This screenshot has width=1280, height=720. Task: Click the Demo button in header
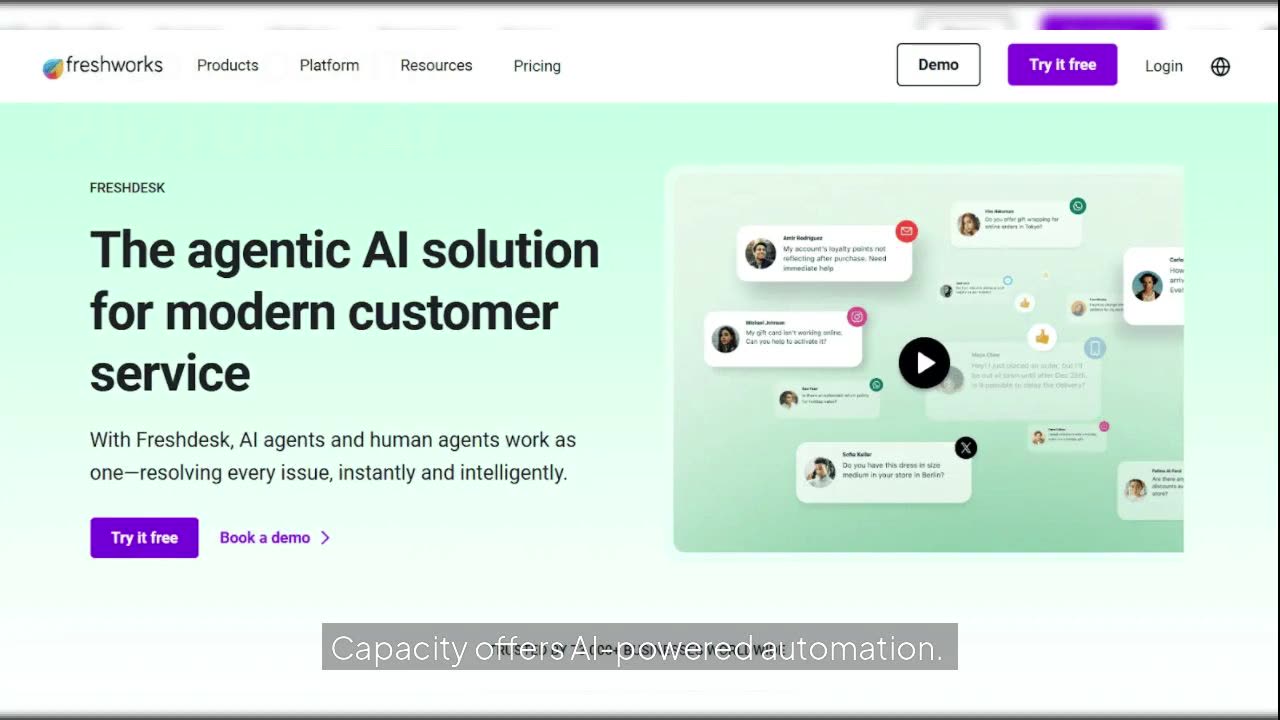point(938,65)
